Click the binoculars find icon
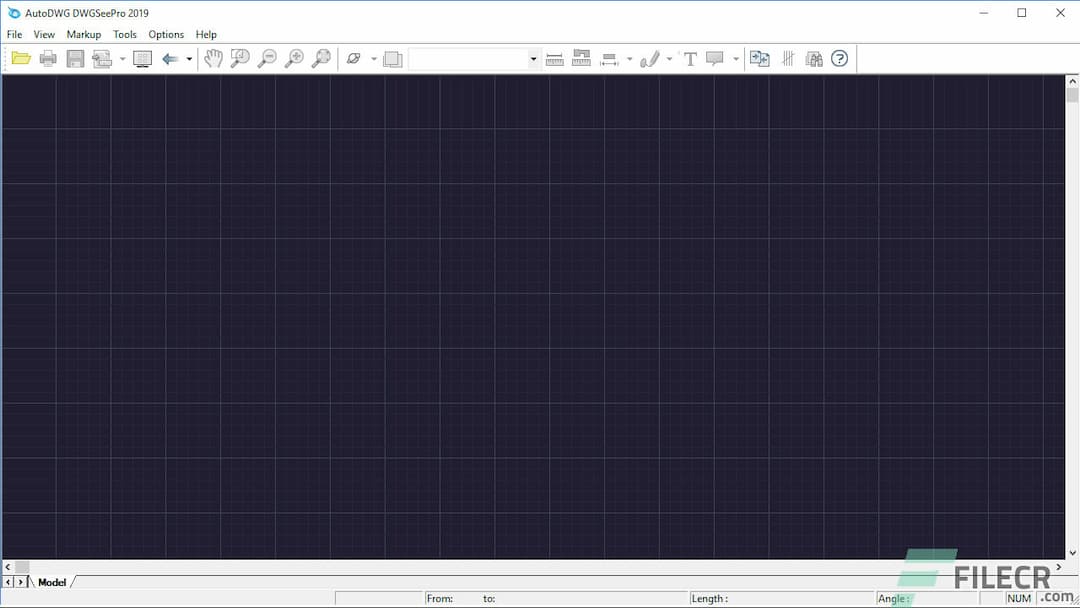Viewport: 1080px width, 608px height. (x=813, y=58)
